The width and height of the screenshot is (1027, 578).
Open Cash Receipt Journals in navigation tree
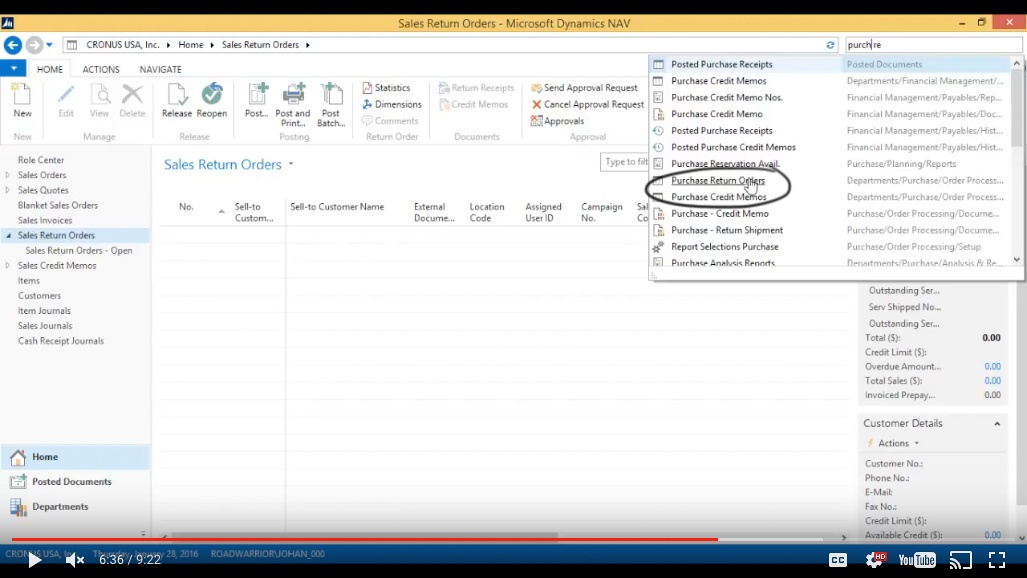[61, 341]
